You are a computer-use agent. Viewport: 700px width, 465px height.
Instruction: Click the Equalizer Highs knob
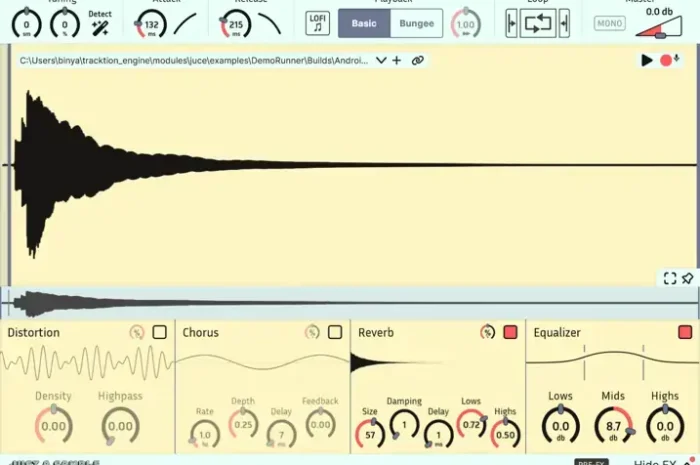pyautogui.click(x=665, y=427)
